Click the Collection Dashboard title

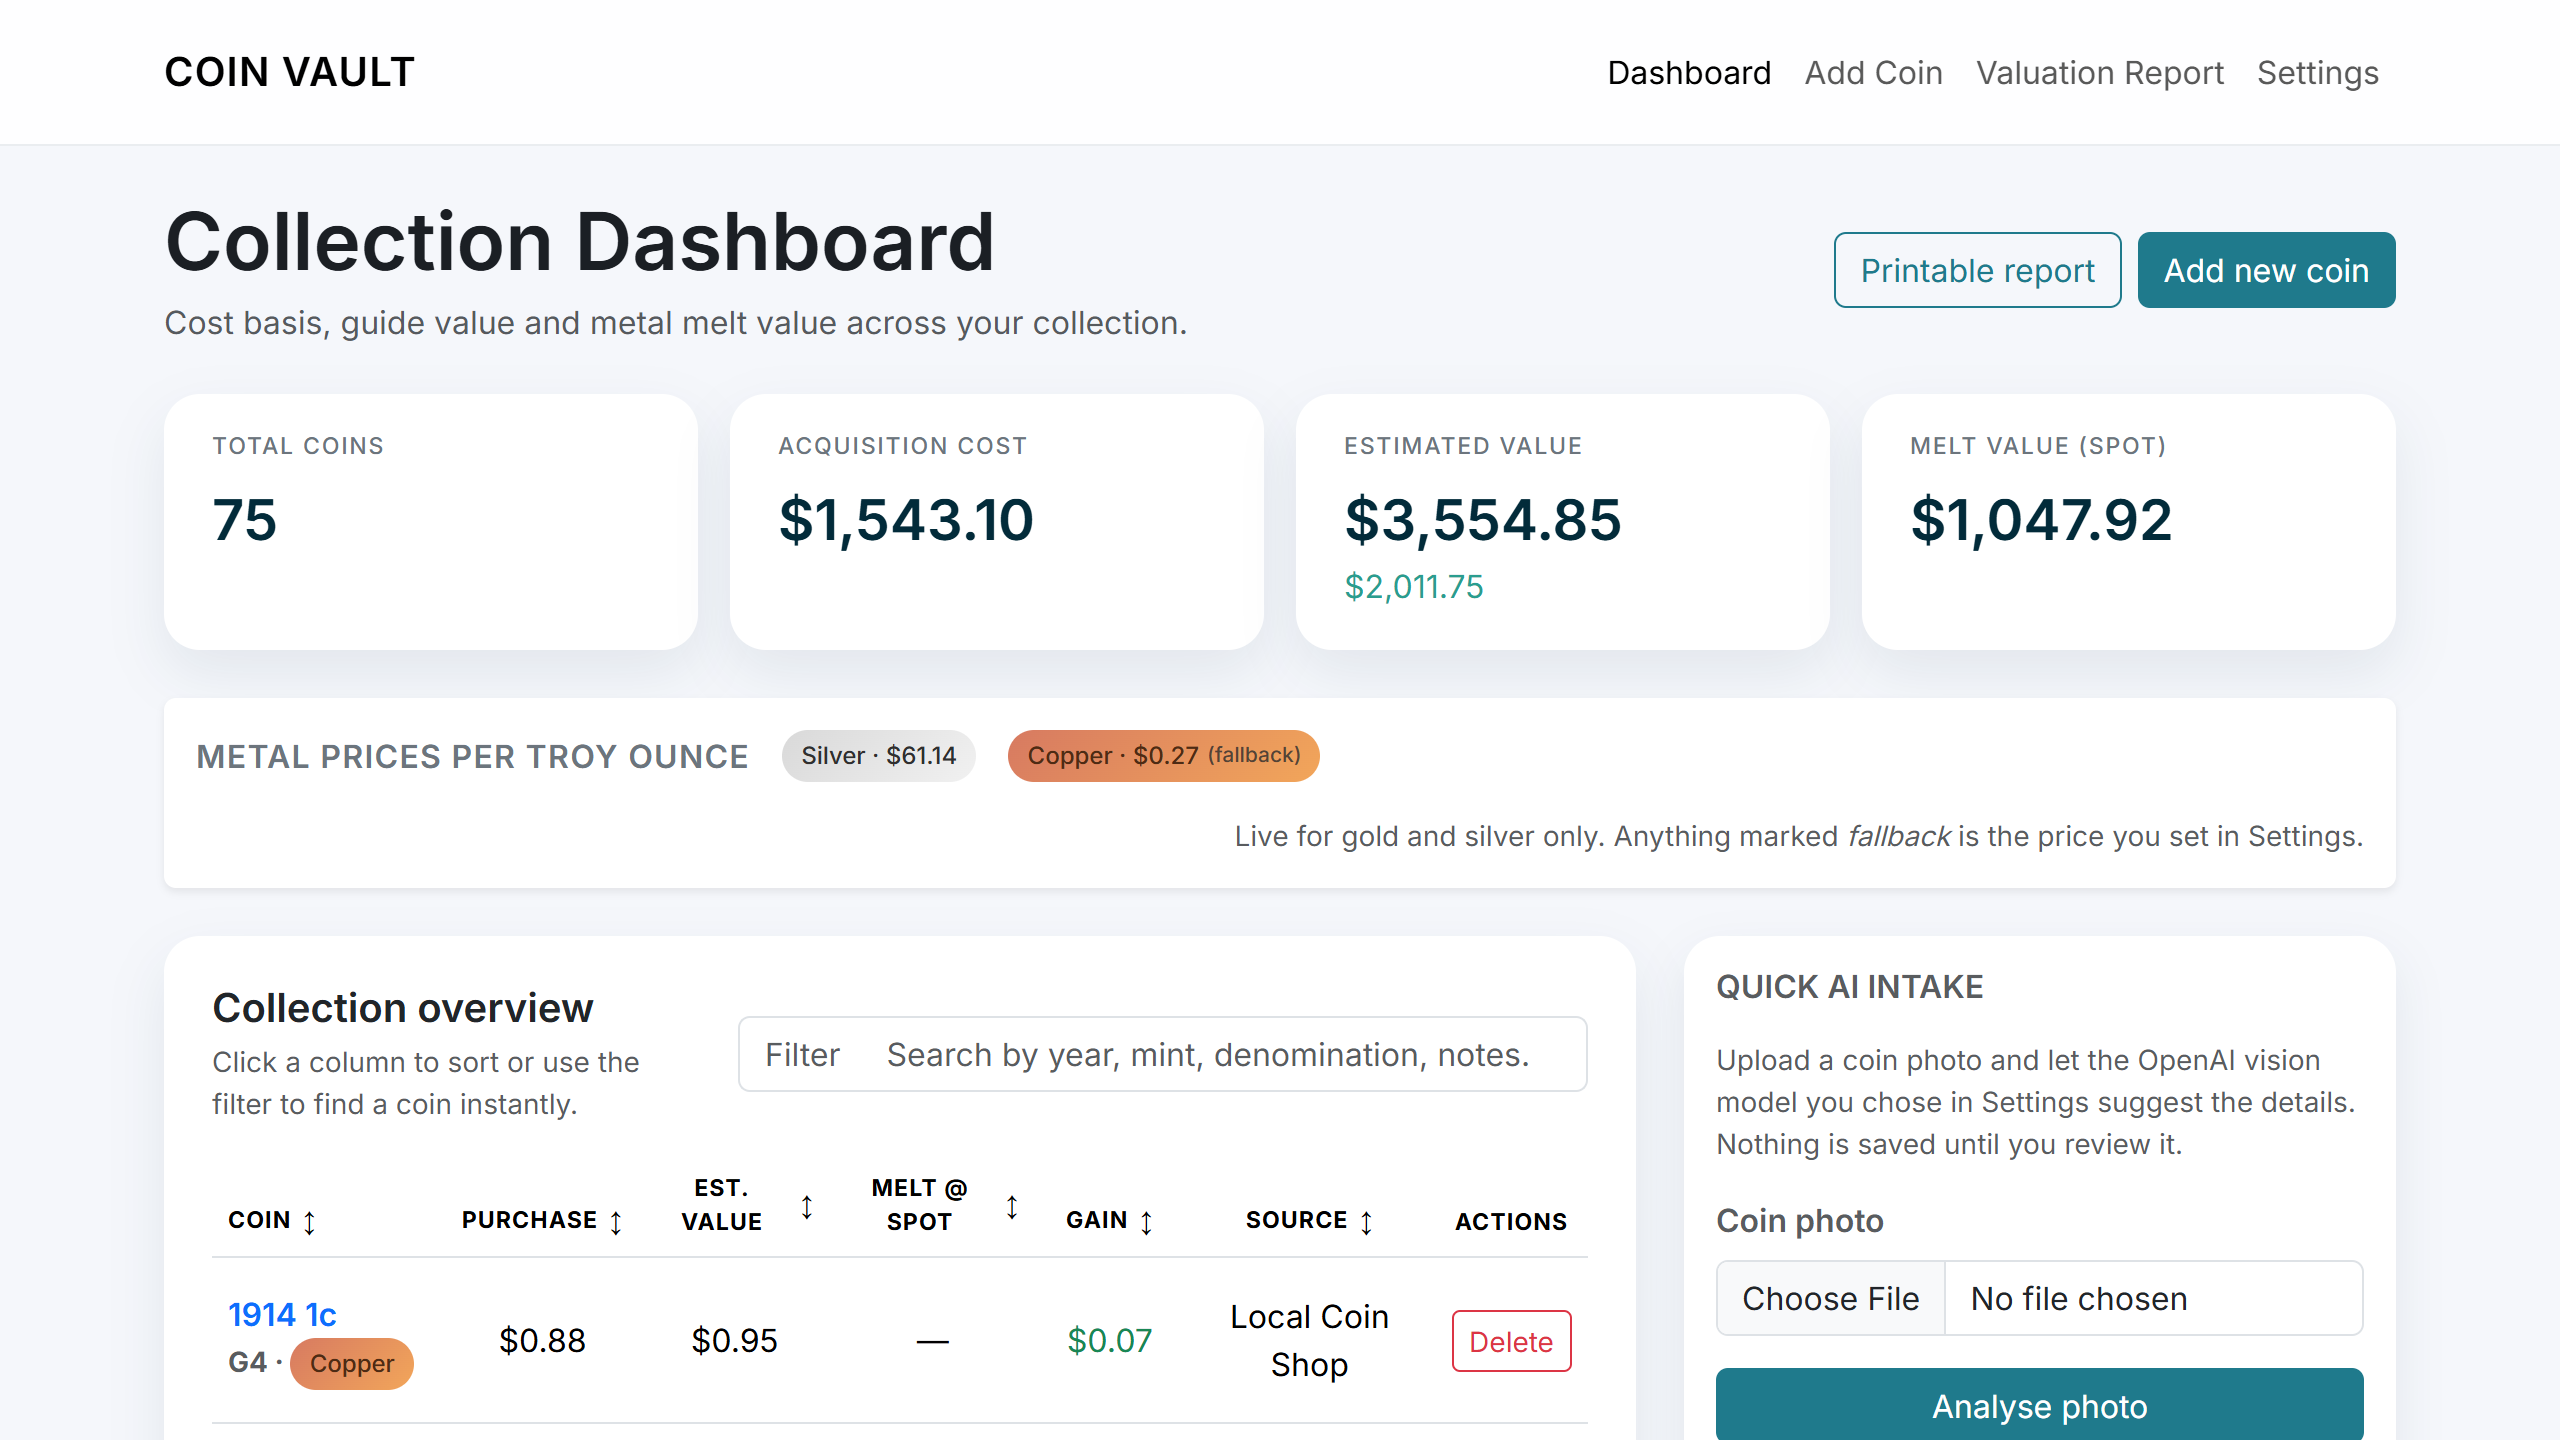(x=580, y=242)
